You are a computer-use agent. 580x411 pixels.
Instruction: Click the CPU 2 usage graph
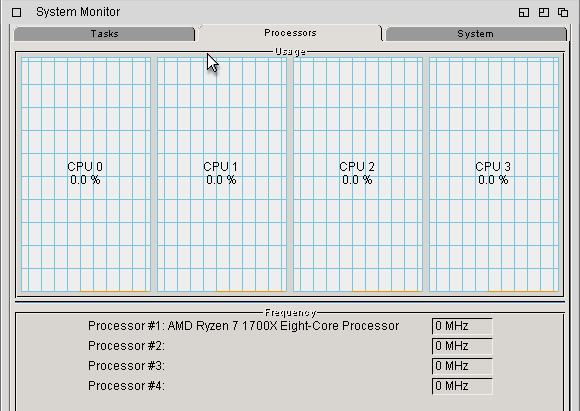pos(358,174)
